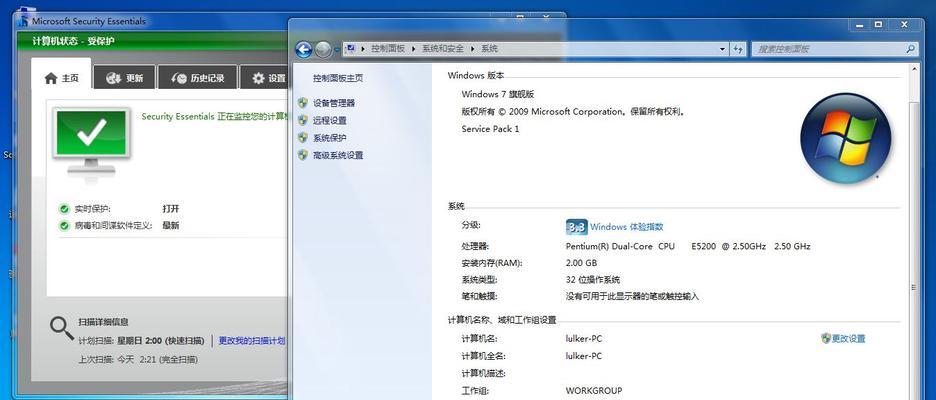Image resolution: width=936 pixels, height=400 pixels.
Task: Open 控制面板主页 link
Action: [x=338, y=78]
